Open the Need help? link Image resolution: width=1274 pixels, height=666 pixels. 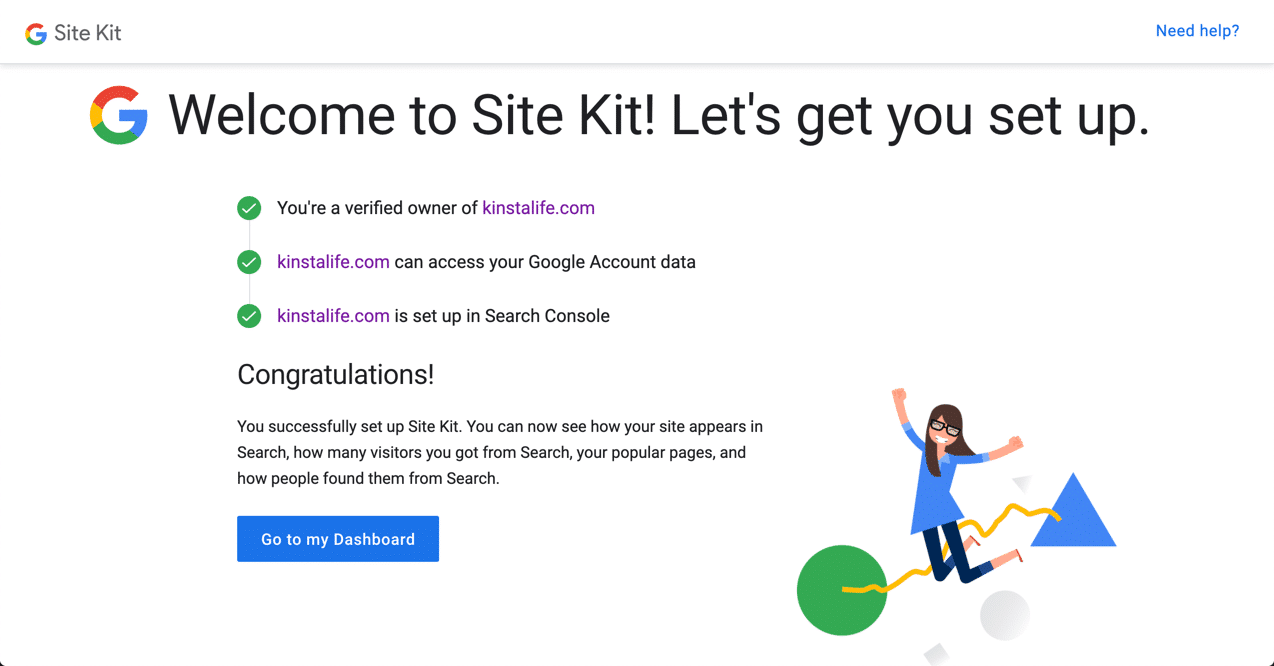tap(1197, 31)
